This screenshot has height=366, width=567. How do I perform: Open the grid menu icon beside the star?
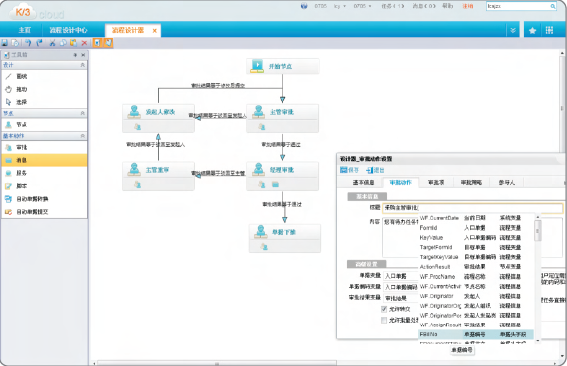(x=549, y=30)
